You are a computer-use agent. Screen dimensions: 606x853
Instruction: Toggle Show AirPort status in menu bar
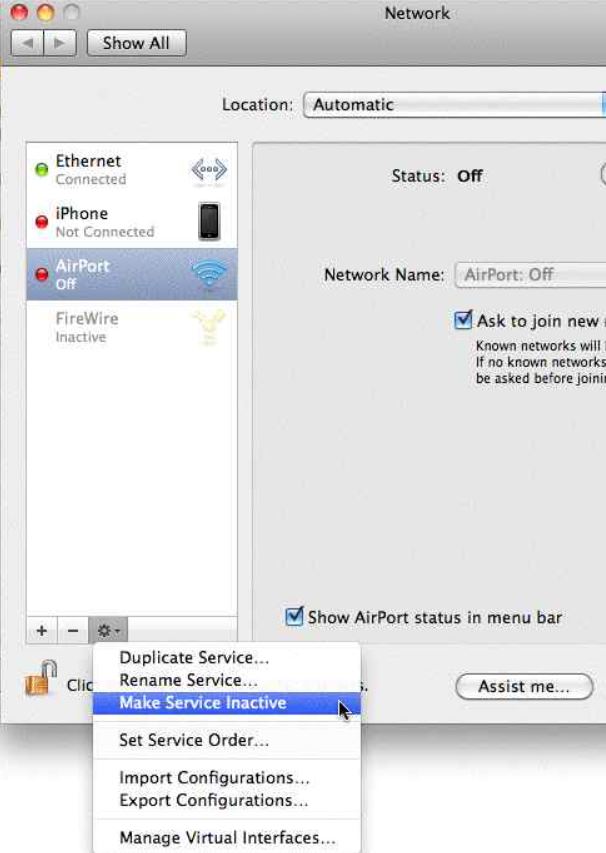(294, 616)
